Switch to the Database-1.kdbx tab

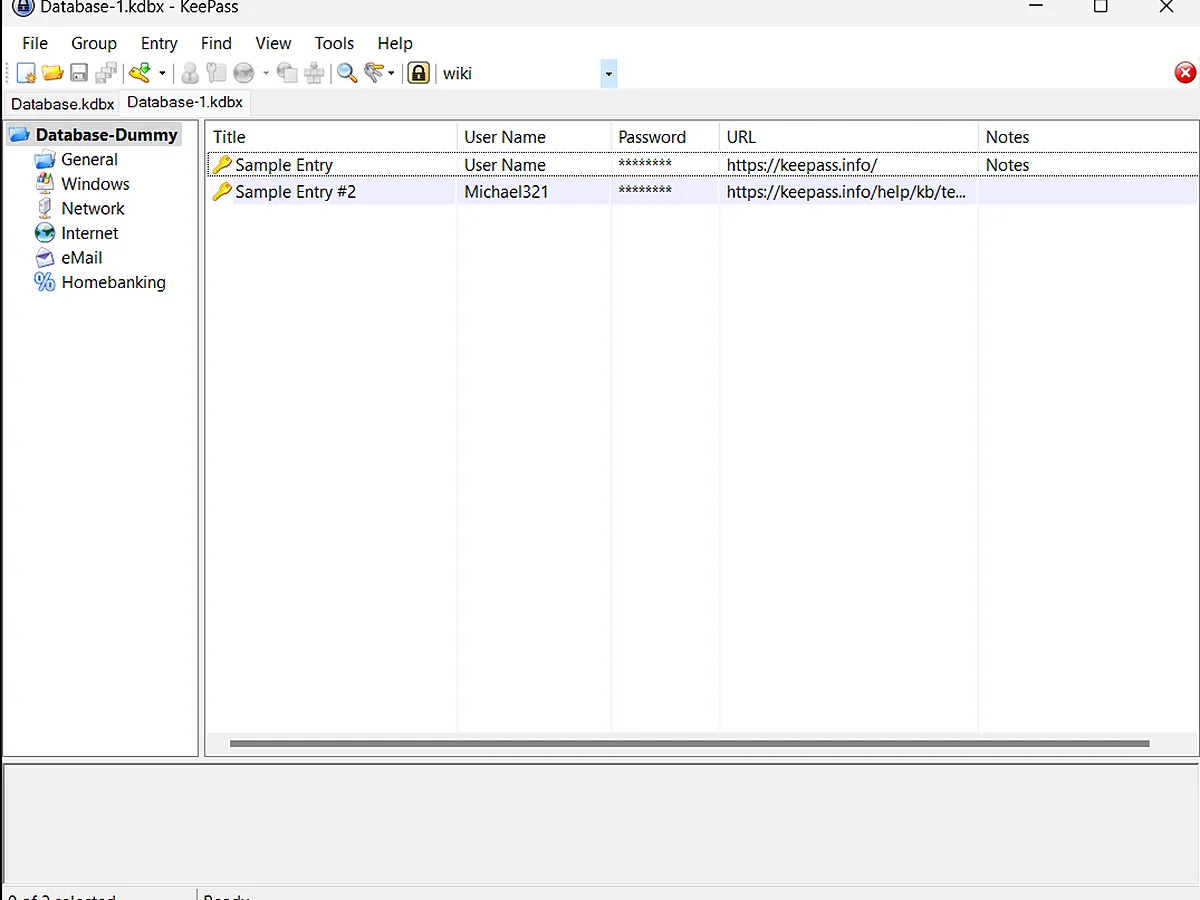click(185, 102)
